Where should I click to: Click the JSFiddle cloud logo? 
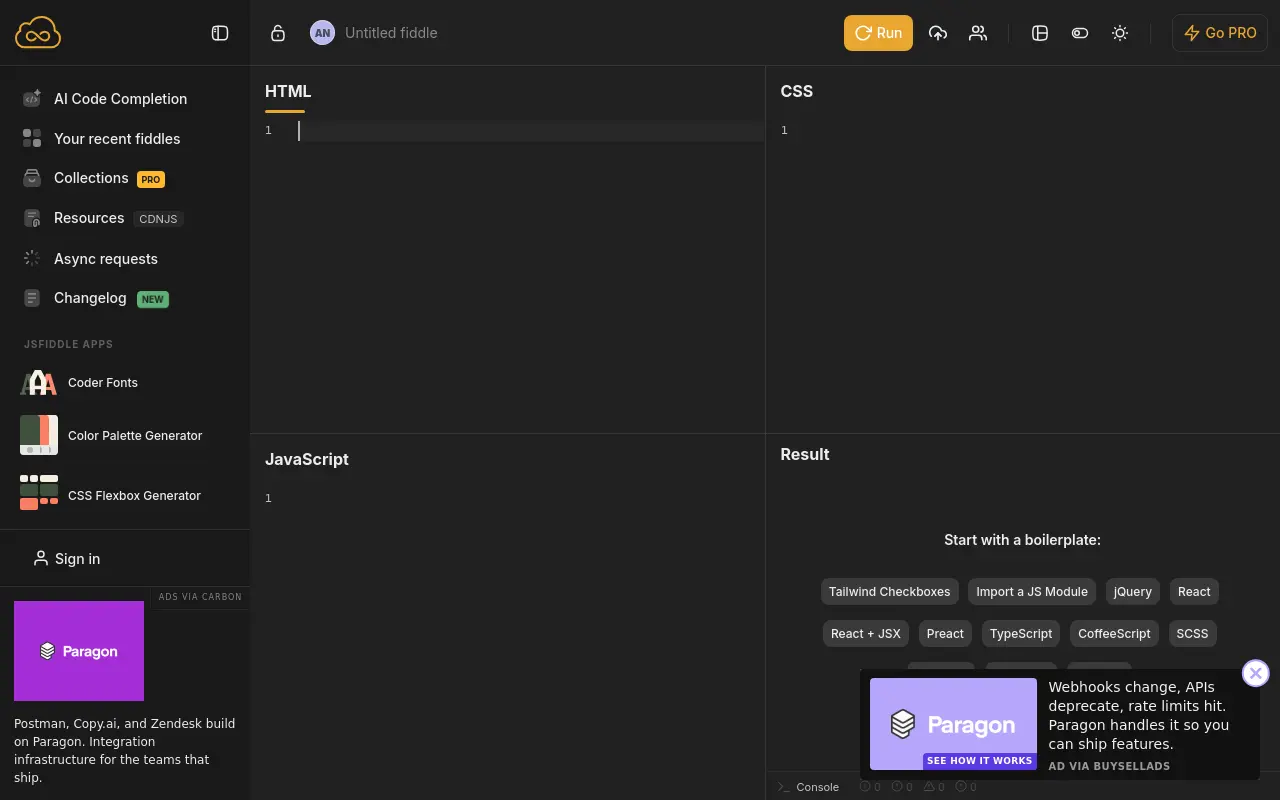click(38, 33)
